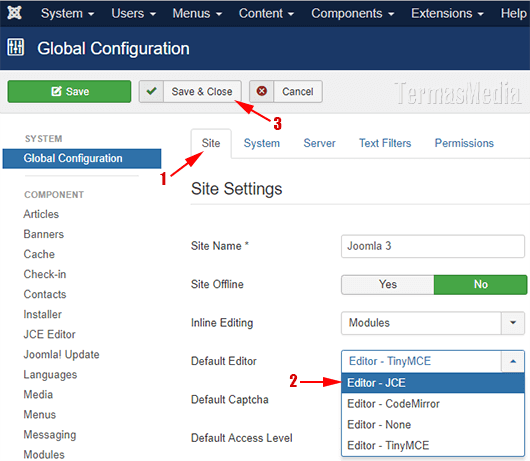This screenshot has height=461, width=530.
Task: Open Cache component settings
Action: pyautogui.click(x=39, y=254)
